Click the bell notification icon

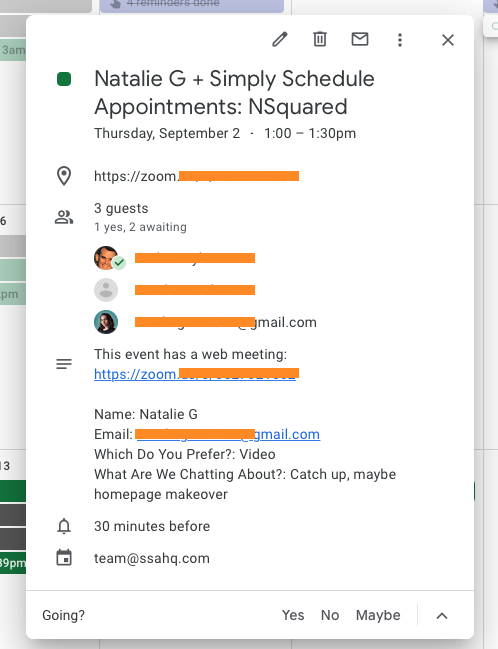click(64, 526)
